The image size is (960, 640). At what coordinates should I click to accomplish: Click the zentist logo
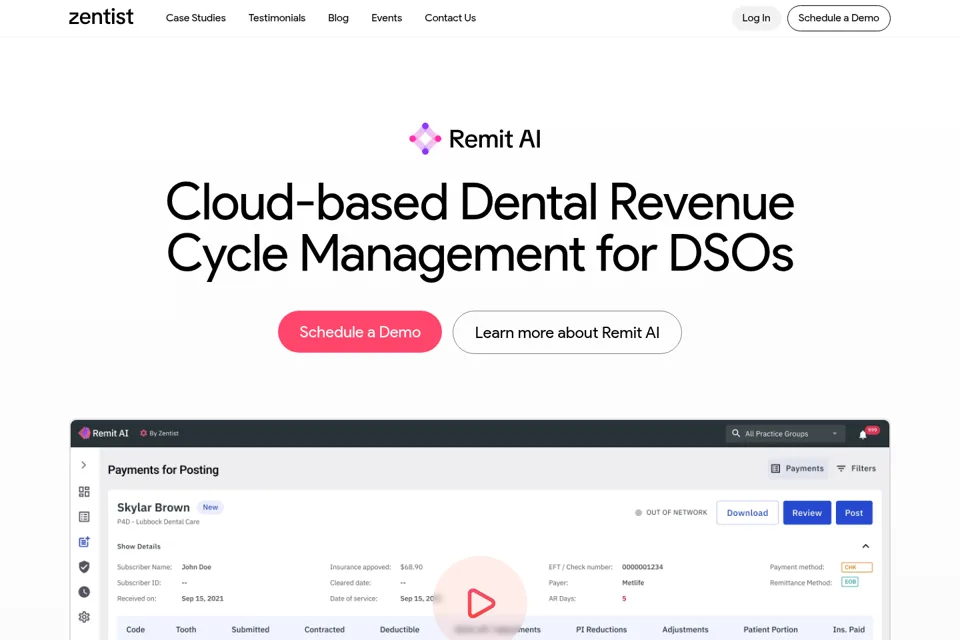(101, 17)
